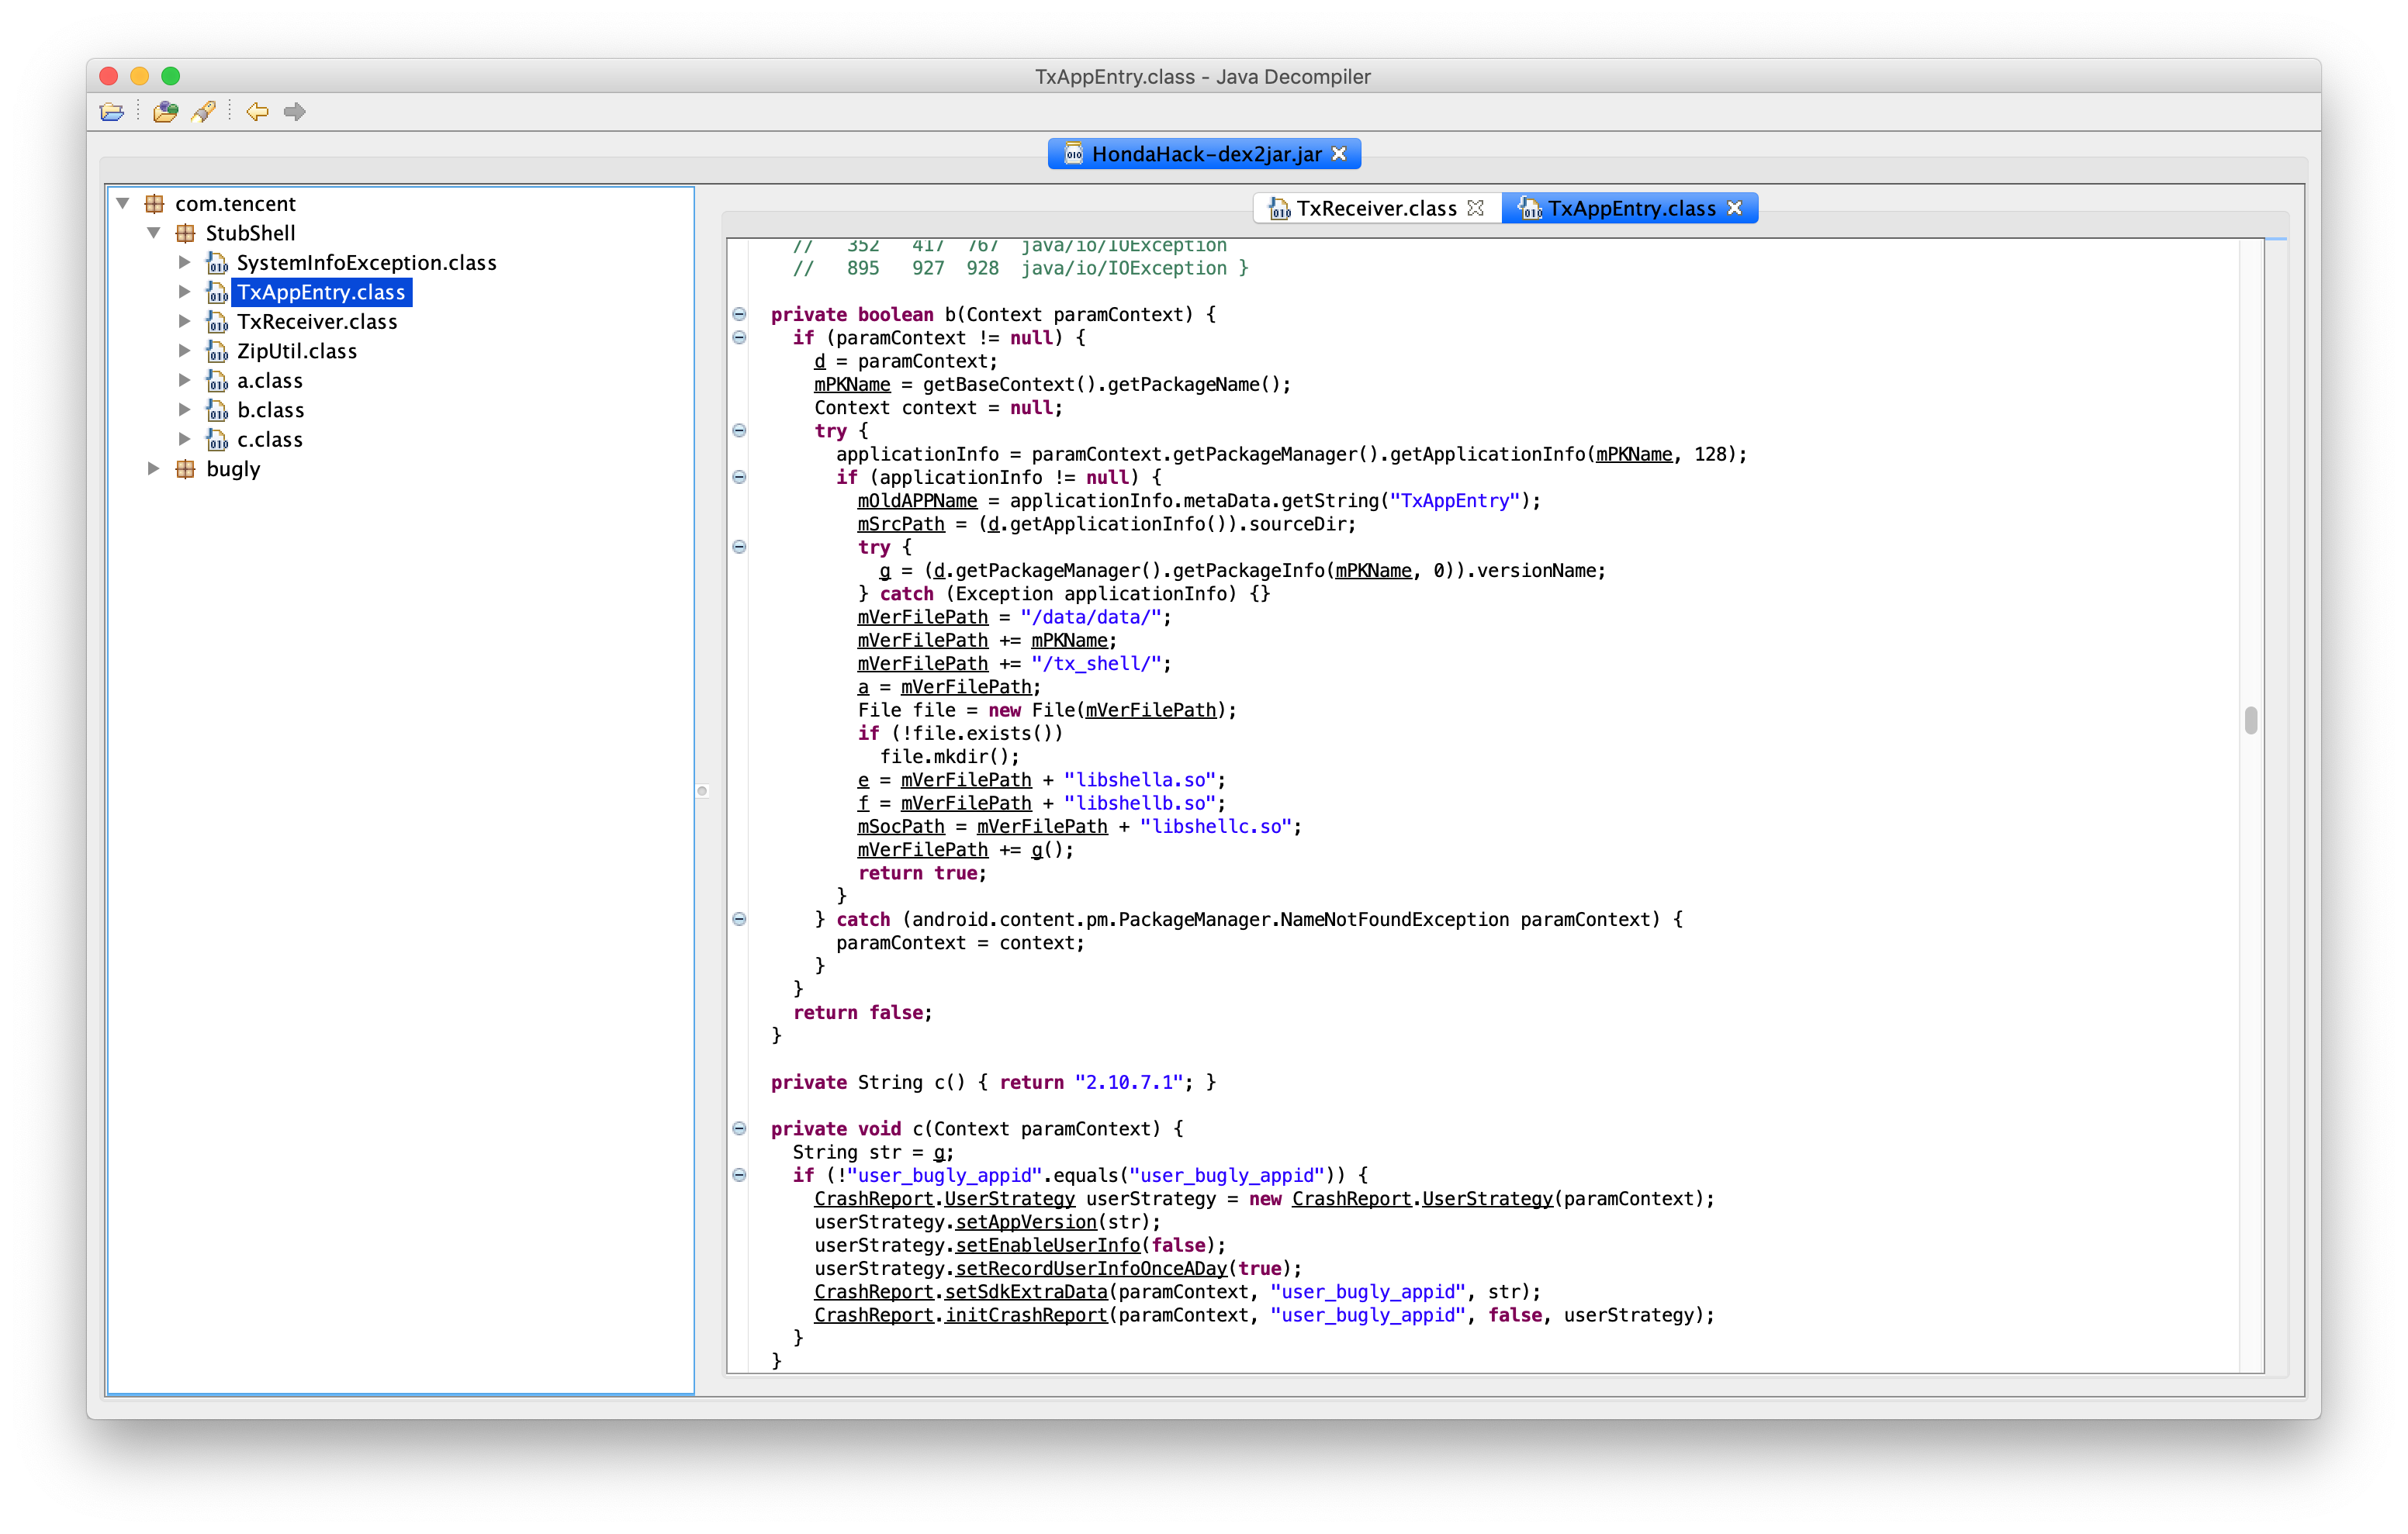
Task: Expand TxAppEntry.class tree node arrow
Action: [x=184, y=292]
